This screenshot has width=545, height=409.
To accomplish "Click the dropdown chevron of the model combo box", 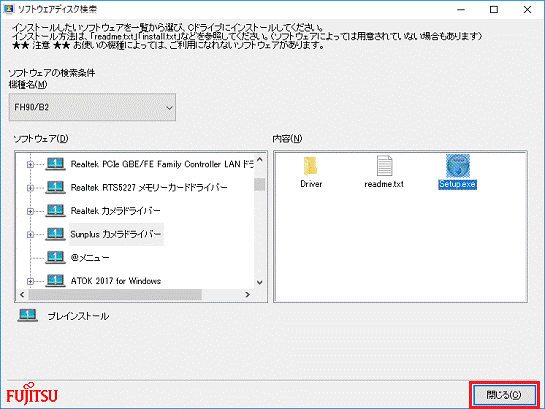I will [x=169, y=108].
